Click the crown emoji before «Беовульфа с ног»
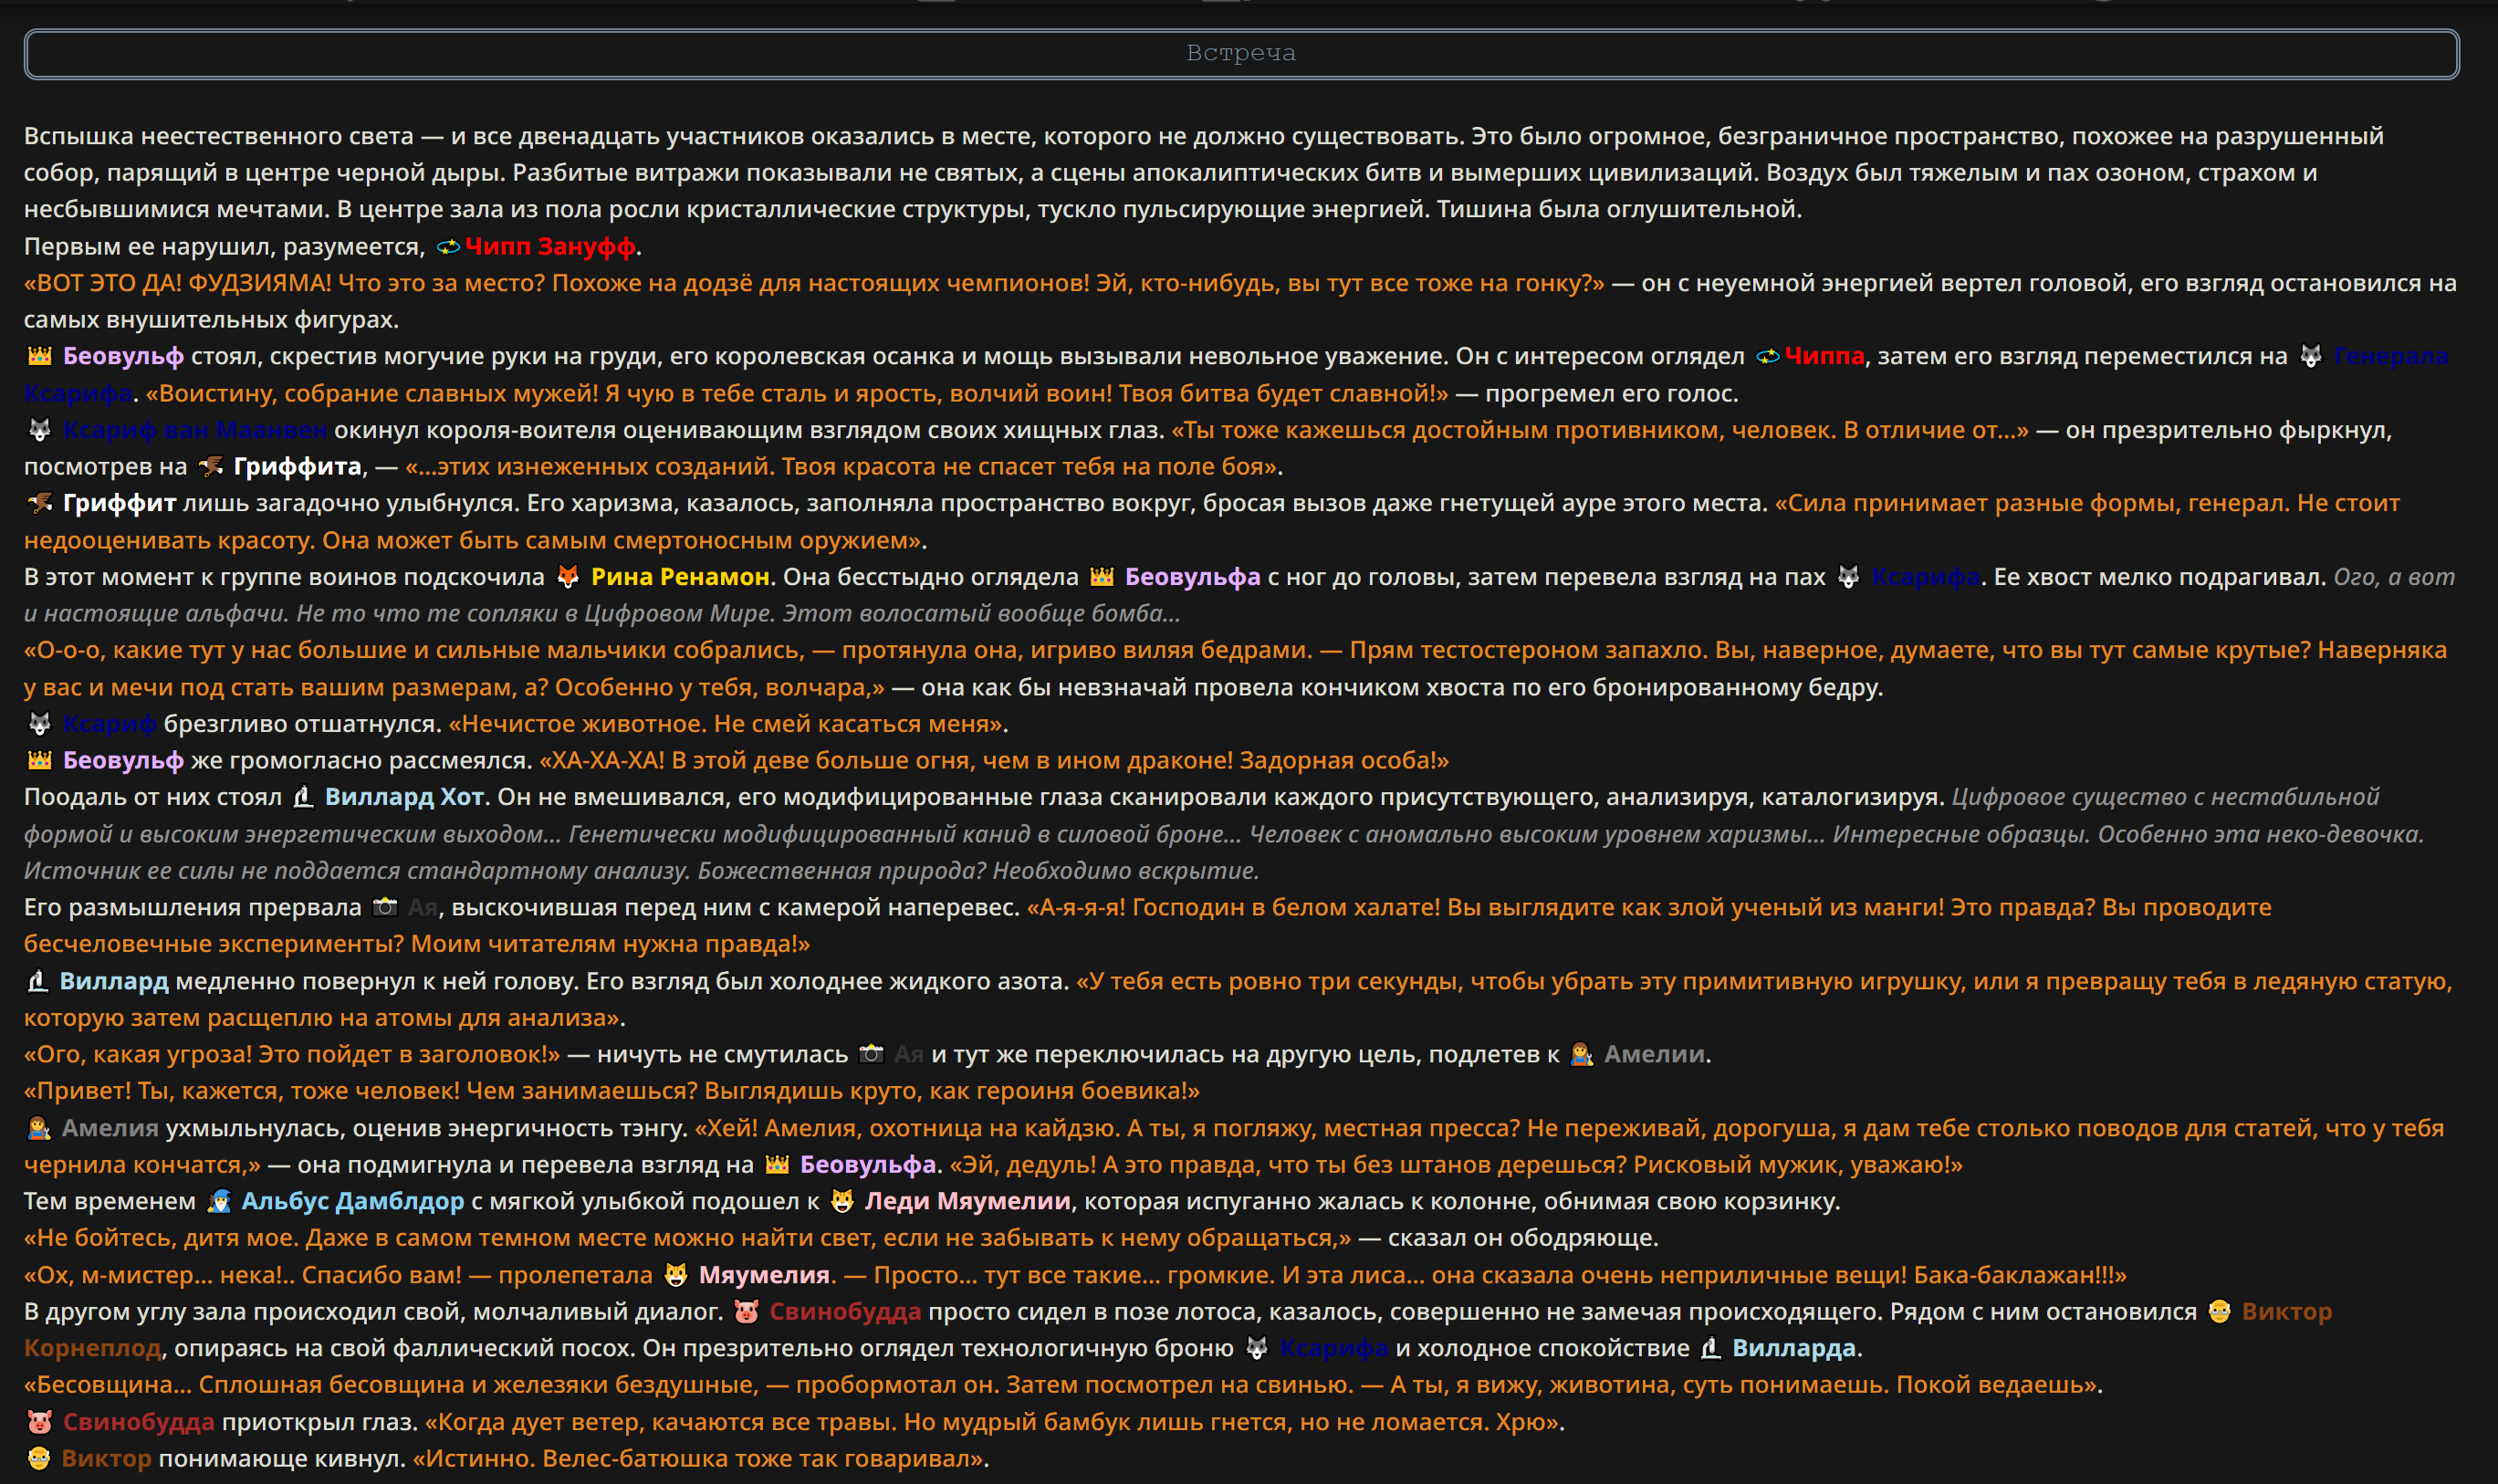The image size is (2498, 1484). 1102,577
